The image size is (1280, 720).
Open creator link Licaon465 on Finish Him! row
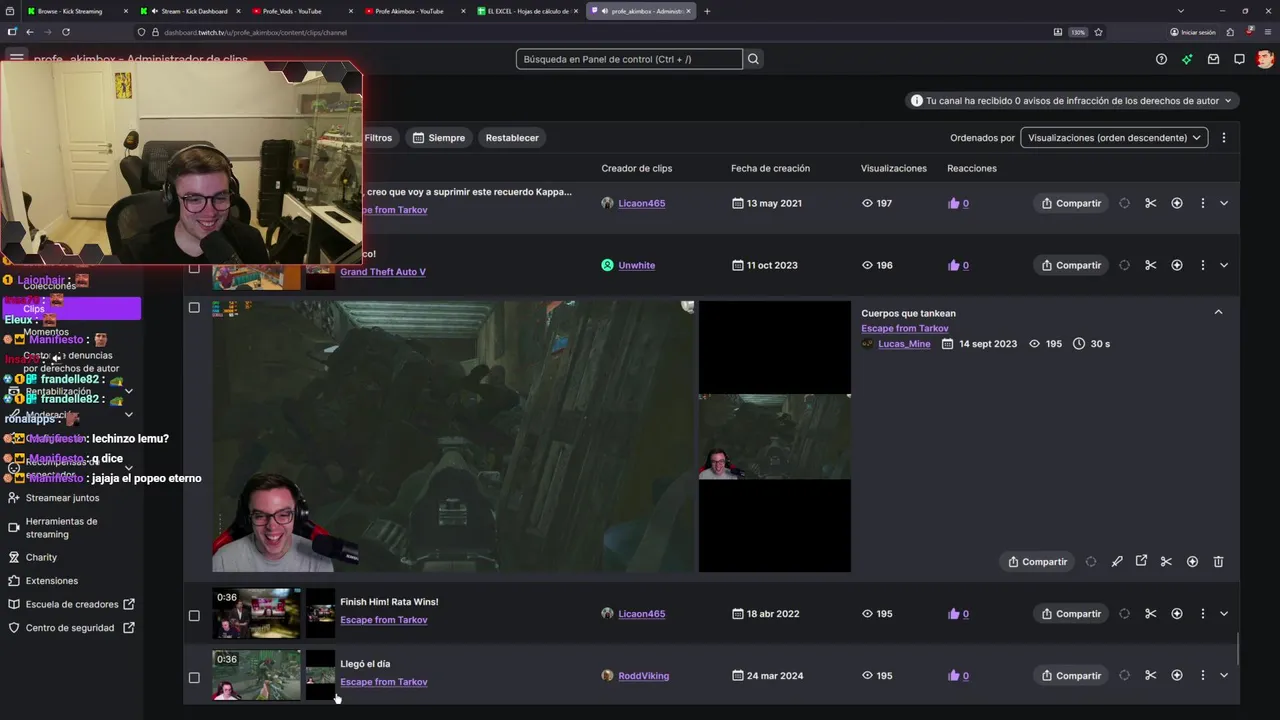tap(641, 614)
